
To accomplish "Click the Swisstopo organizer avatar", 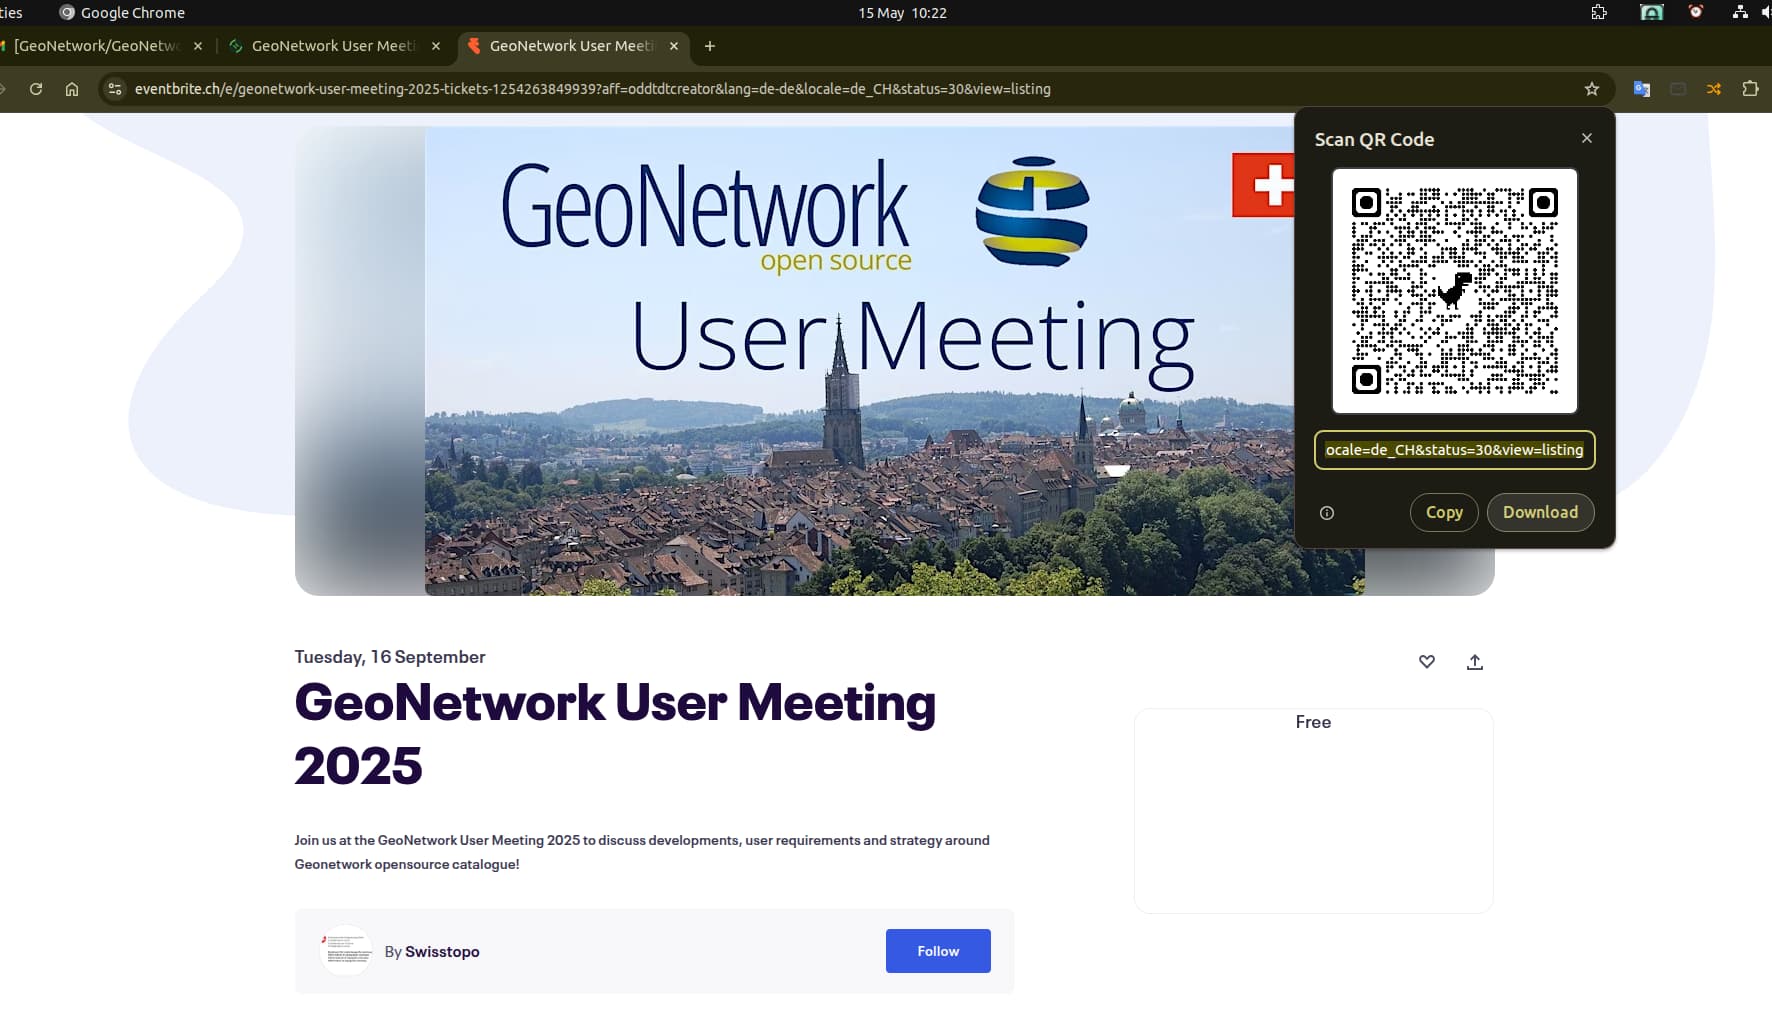I will (345, 950).
